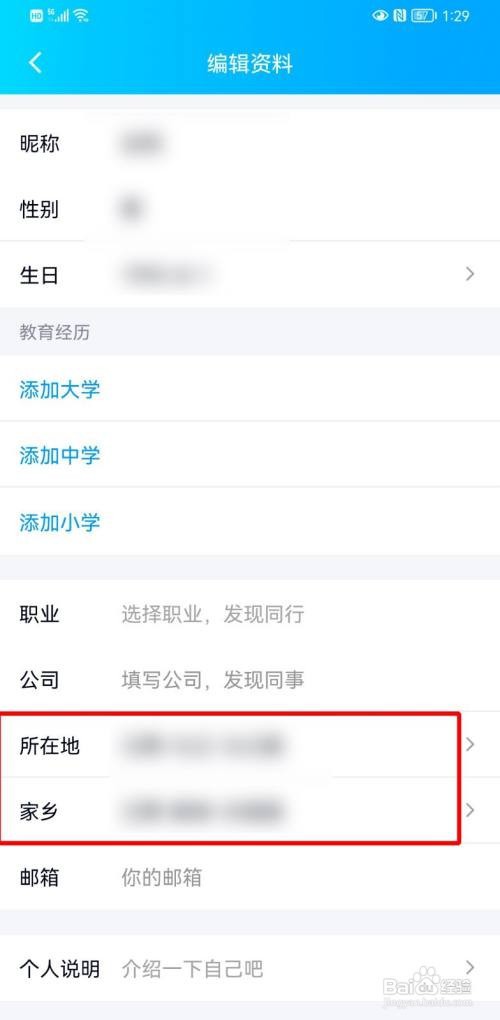Tap the 性别 gender row
500x1020 pixels.
(250, 209)
